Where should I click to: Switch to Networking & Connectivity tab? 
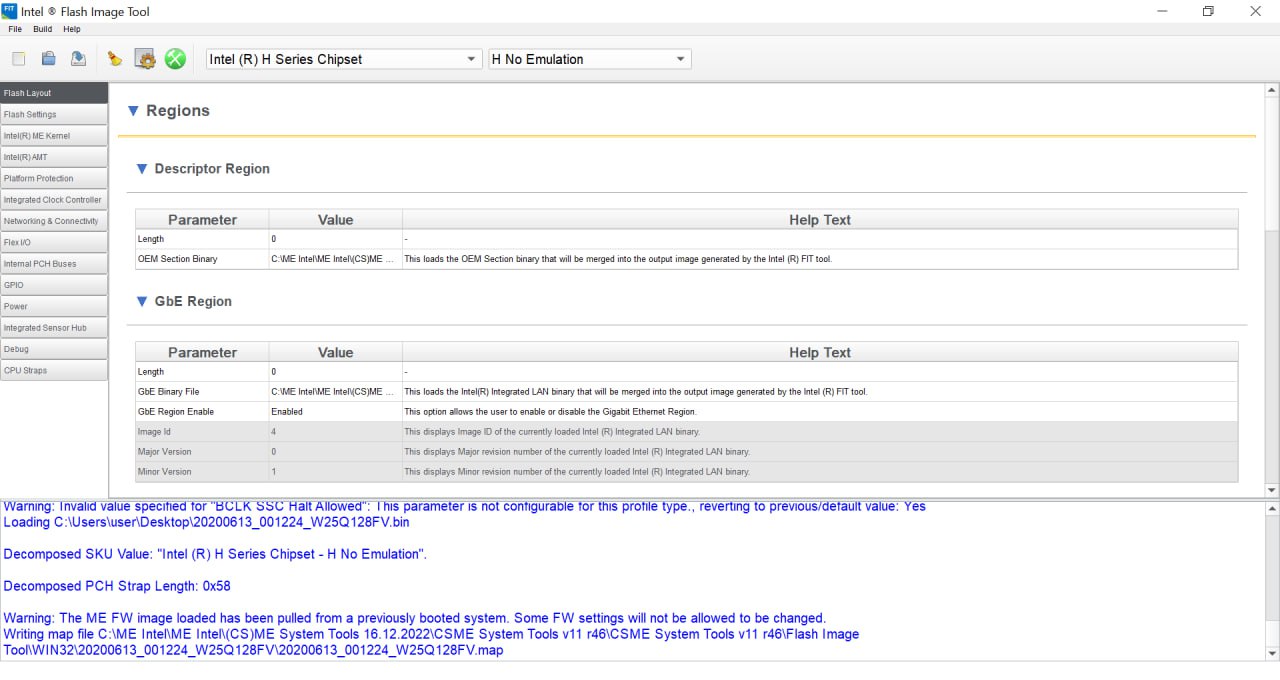point(54,221)
